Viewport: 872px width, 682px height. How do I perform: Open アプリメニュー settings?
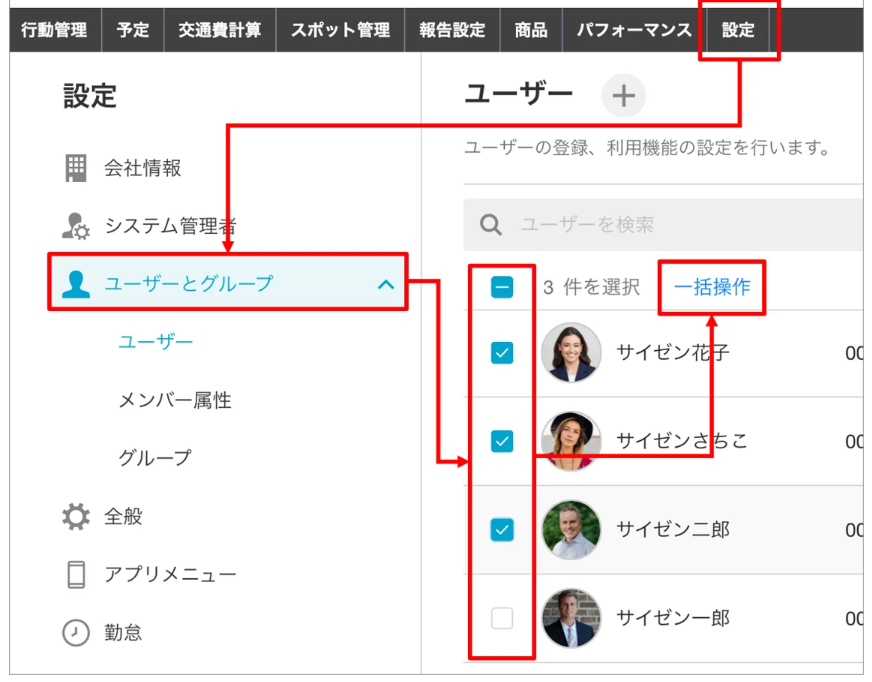pyautogui.click(x=171, y=574)
